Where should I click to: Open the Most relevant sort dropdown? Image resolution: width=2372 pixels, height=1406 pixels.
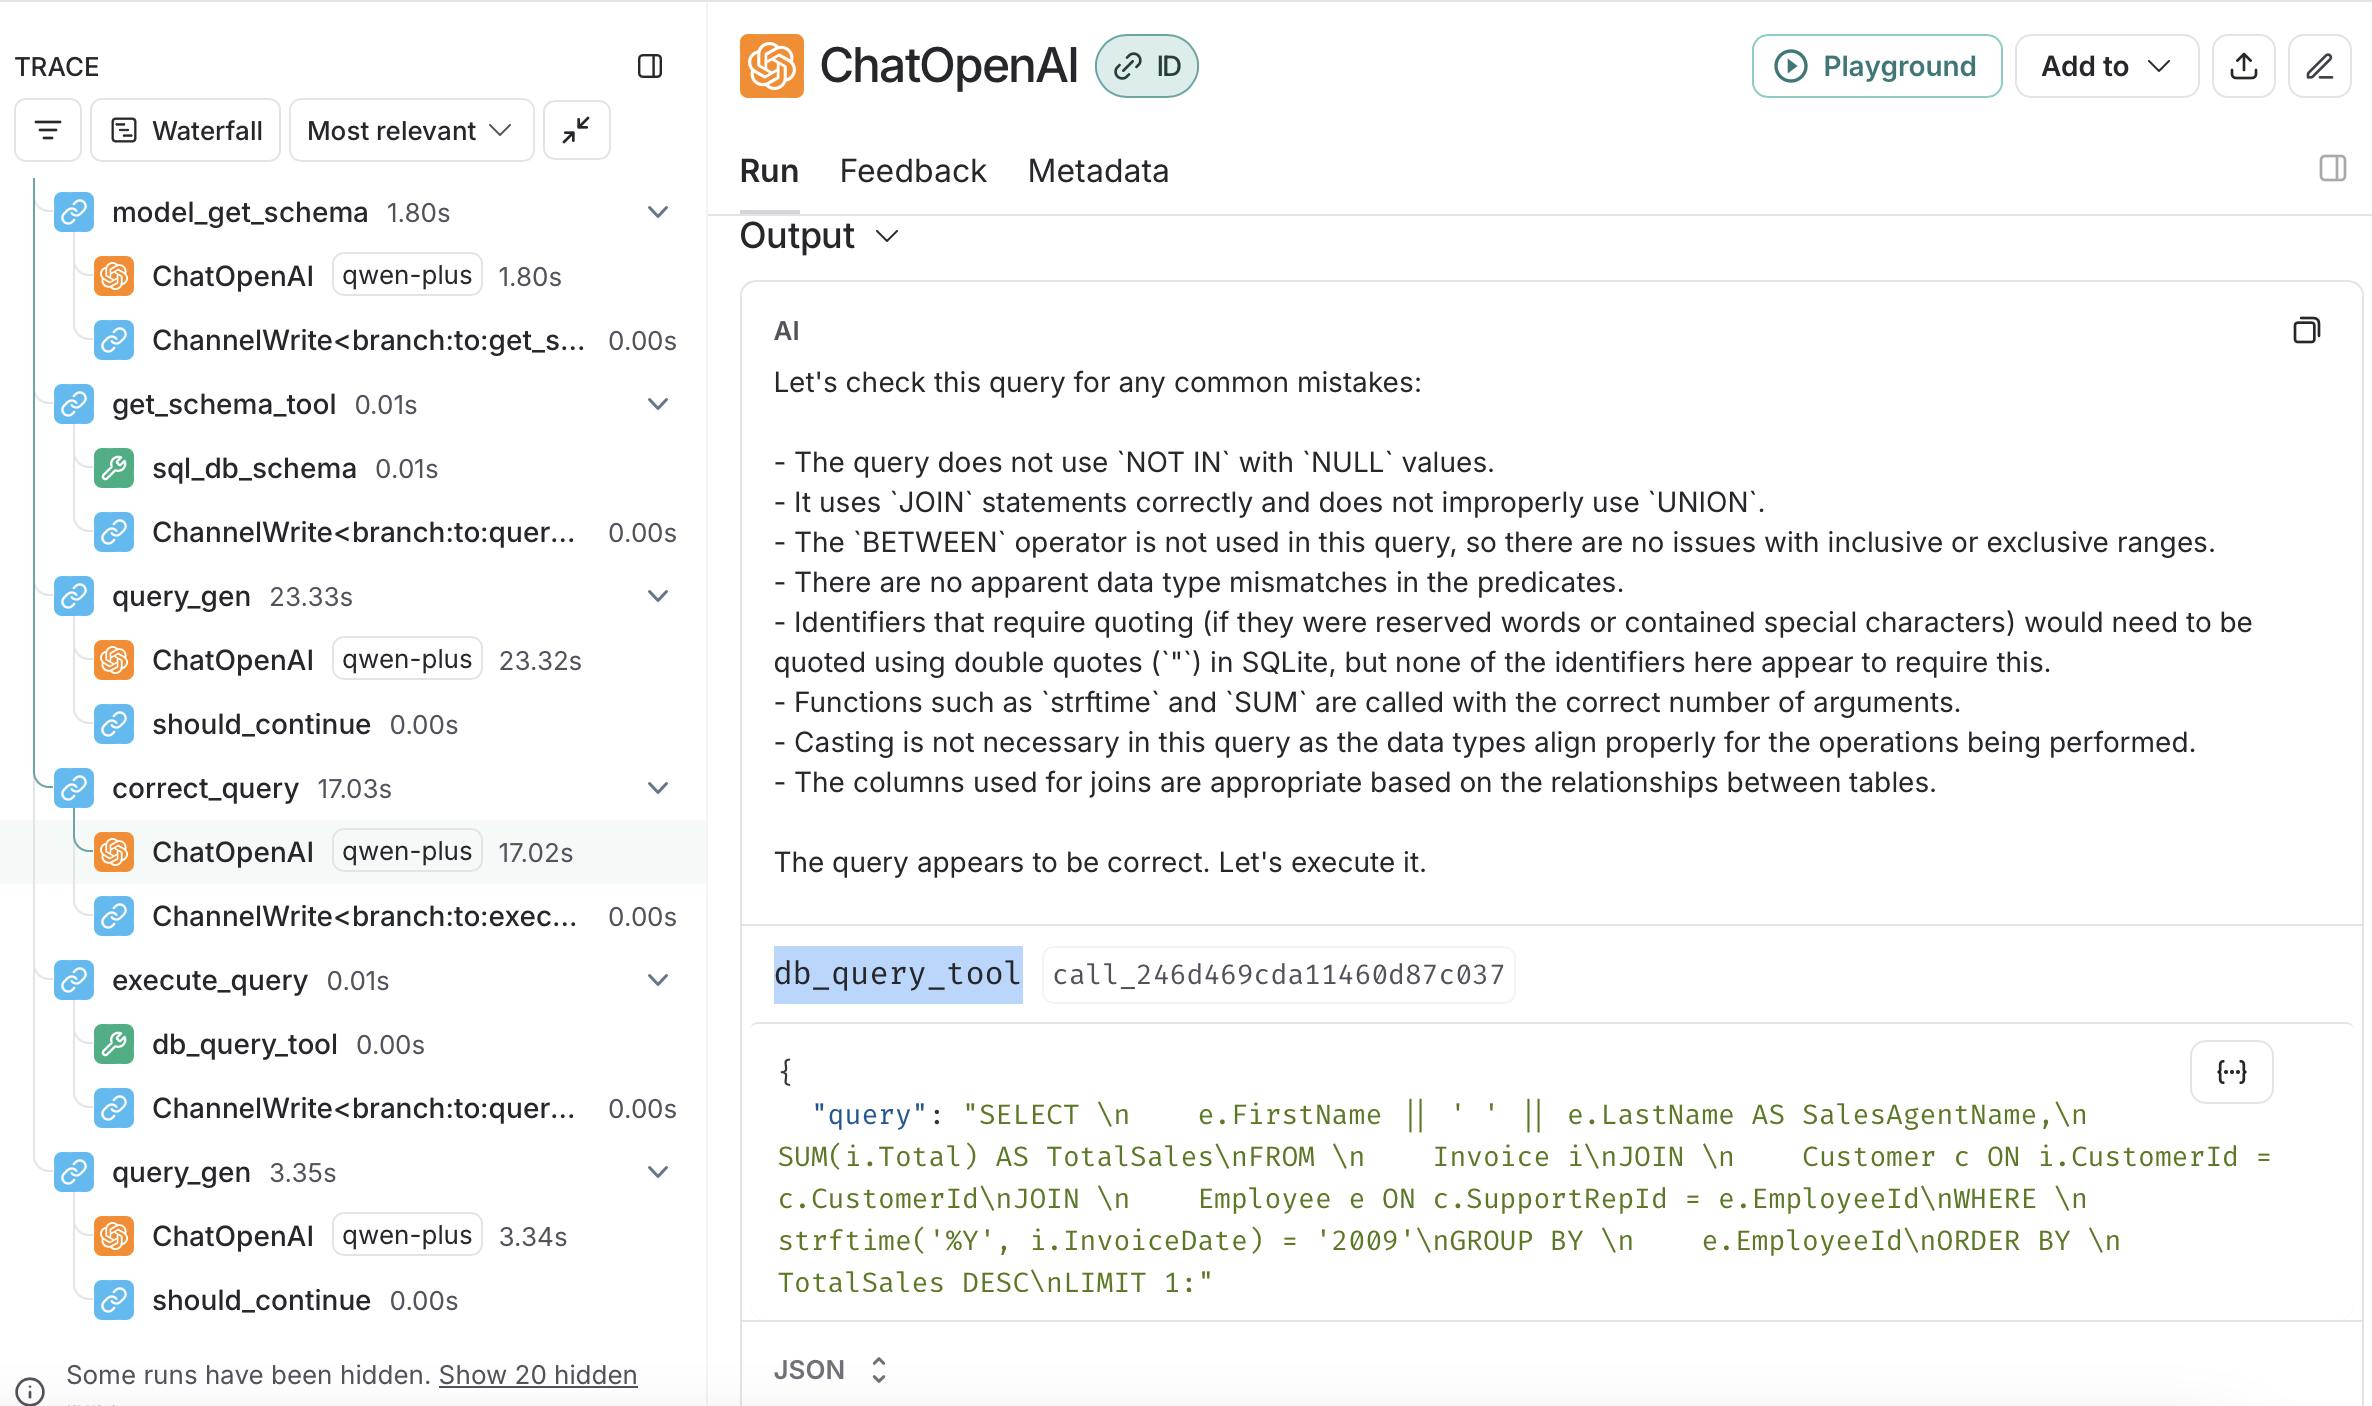coord(411,130)
